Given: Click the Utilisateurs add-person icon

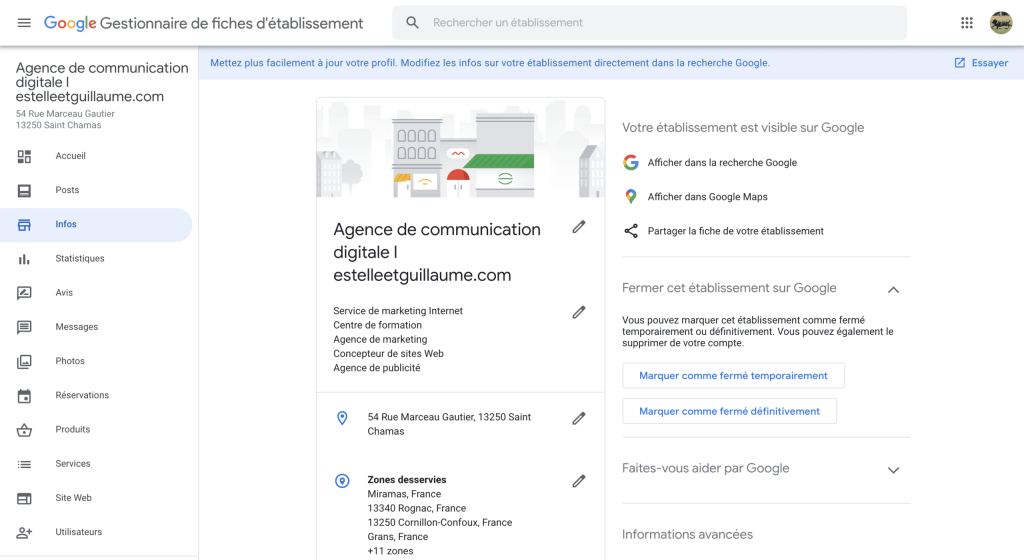Looking at the screenshot, I should pos(24,533).
